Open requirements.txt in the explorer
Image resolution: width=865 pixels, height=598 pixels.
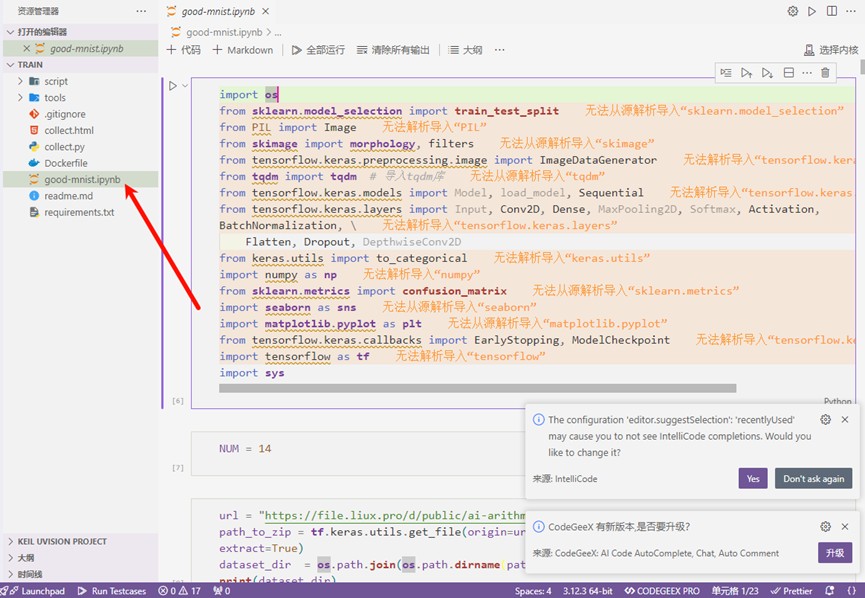coord(81,212)
